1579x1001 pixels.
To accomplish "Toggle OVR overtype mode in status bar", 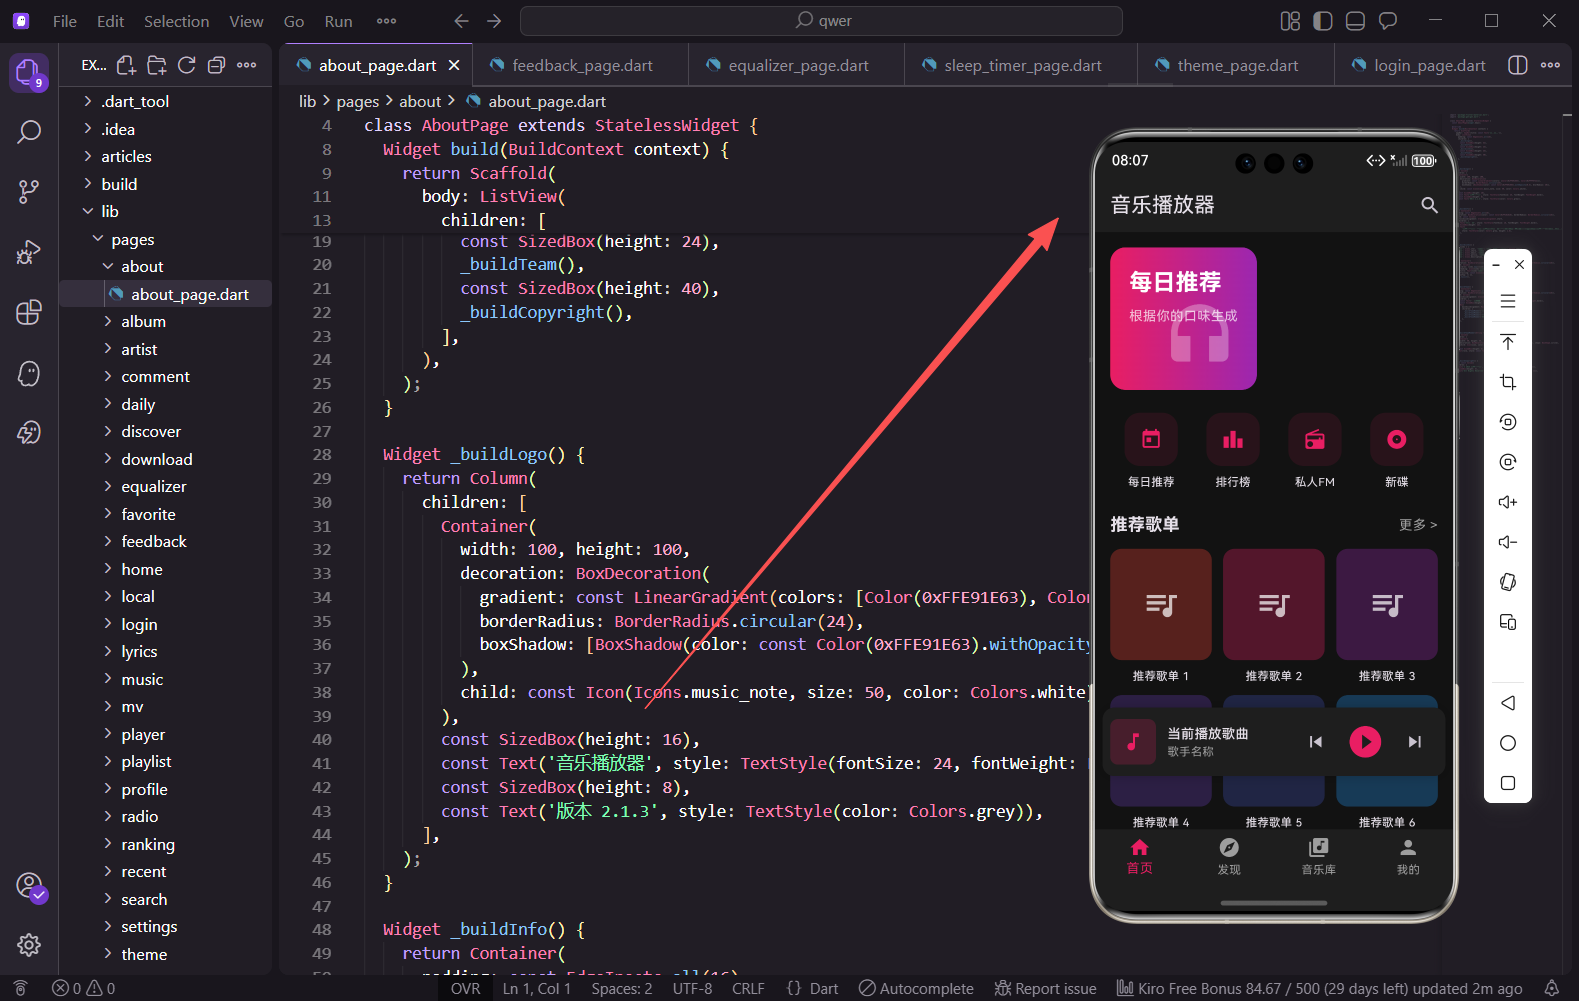I will 465,989.
